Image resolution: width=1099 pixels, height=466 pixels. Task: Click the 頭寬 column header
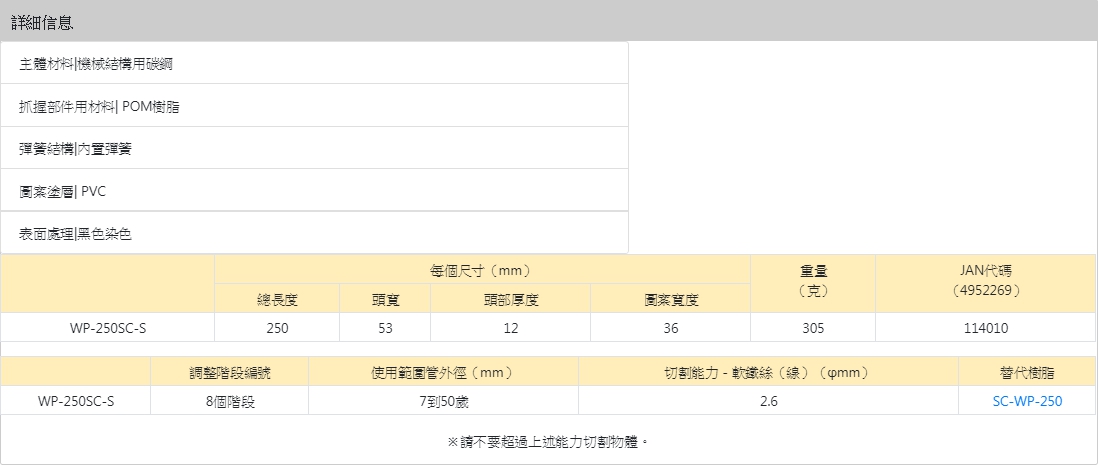click(385, 299)
